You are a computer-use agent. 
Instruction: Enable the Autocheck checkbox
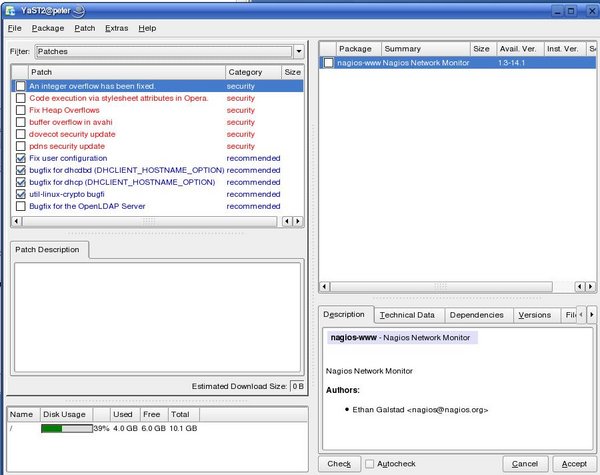point(371,464)
